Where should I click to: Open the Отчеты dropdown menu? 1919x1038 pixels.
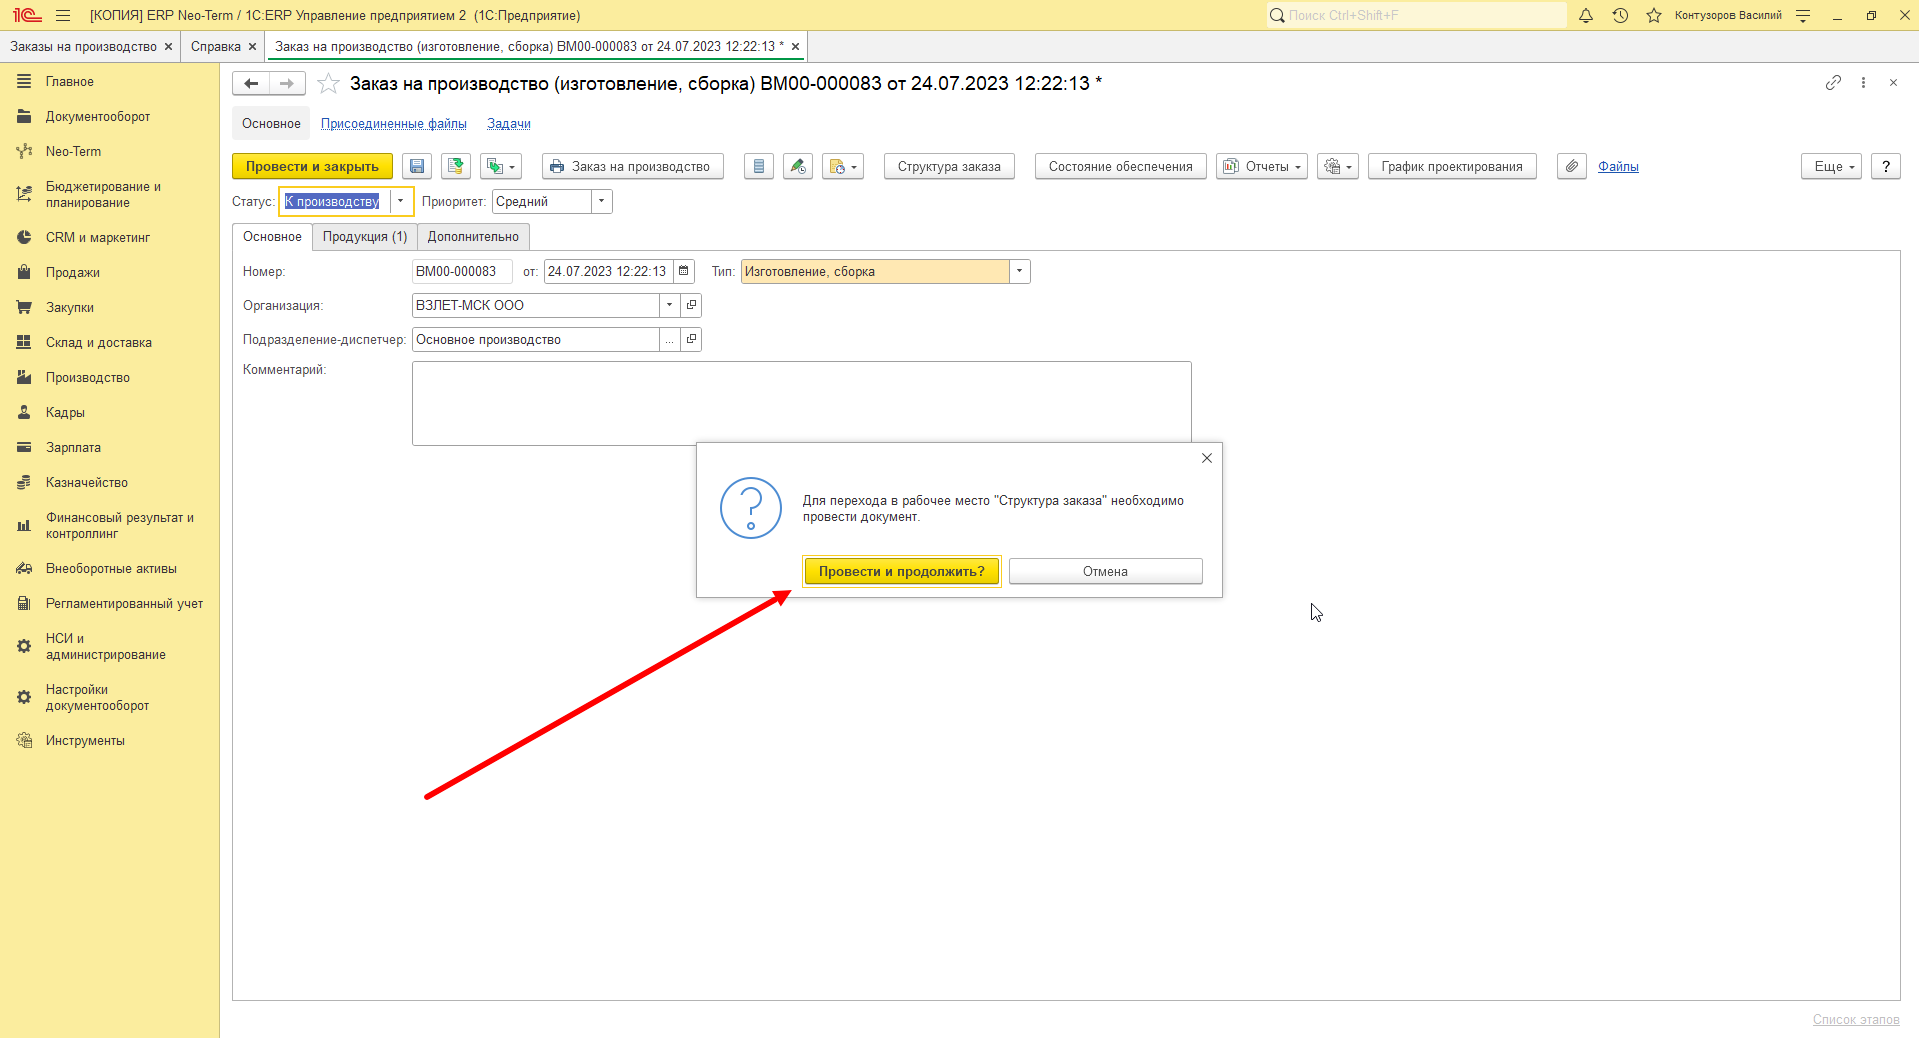[1262, 167]
